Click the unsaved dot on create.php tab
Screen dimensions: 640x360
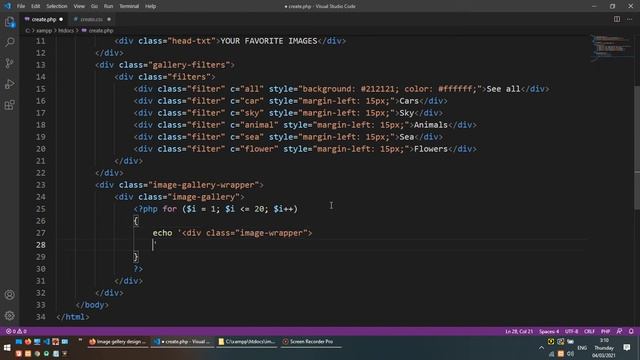pyautogui.click(x=61, y=19)
